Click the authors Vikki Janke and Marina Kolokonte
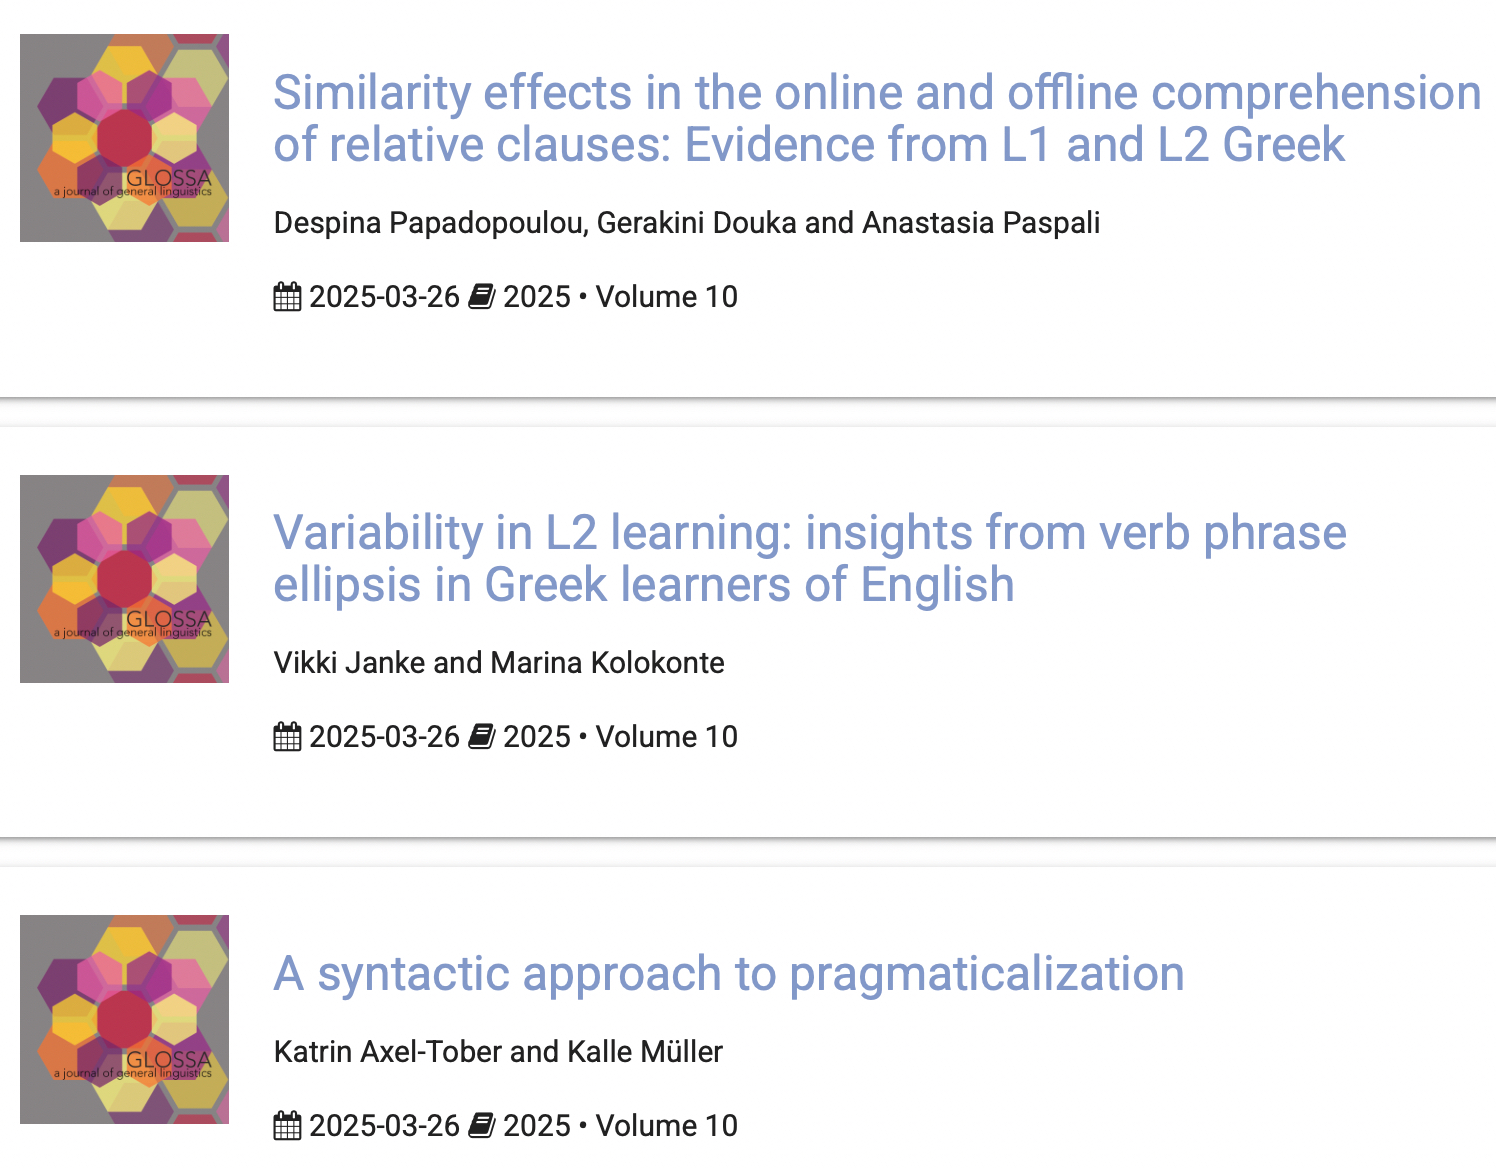1496x1168 pixels. [498, 662]
